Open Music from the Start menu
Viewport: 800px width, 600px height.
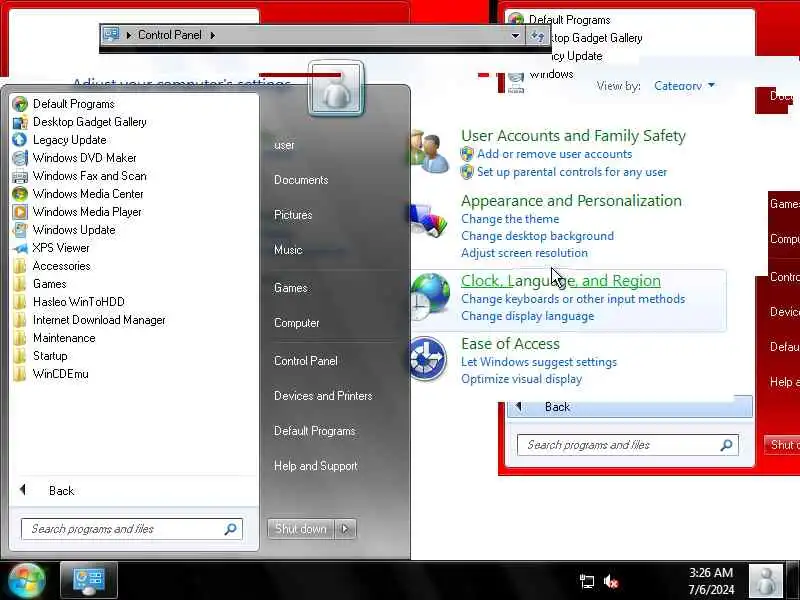pos(288,250)
